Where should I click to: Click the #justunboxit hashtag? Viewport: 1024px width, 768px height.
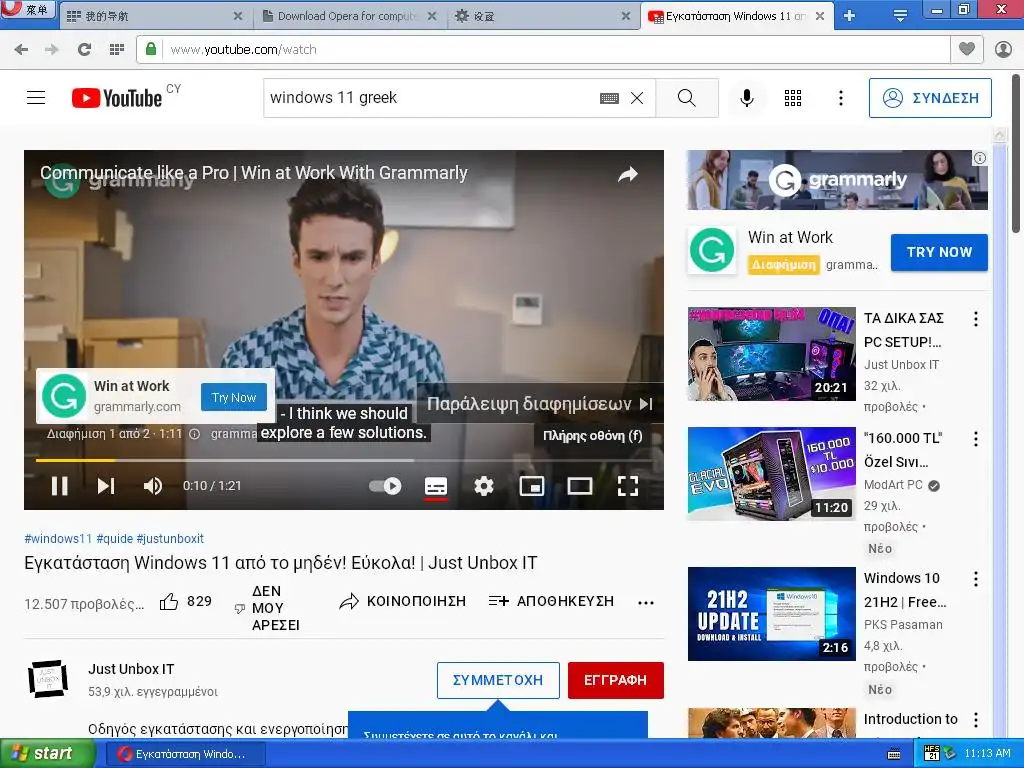(170, 539)
